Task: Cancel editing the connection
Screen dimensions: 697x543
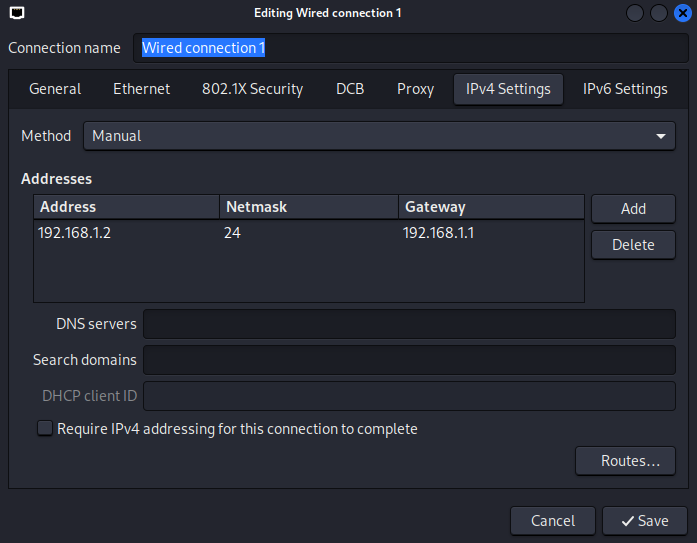Action: click(x=553, y=520)
